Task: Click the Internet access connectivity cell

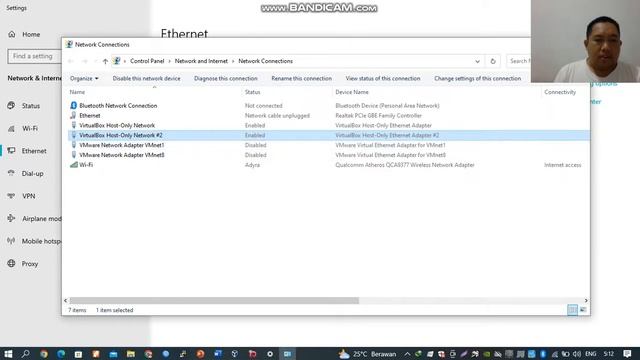Action: point(562,165)
